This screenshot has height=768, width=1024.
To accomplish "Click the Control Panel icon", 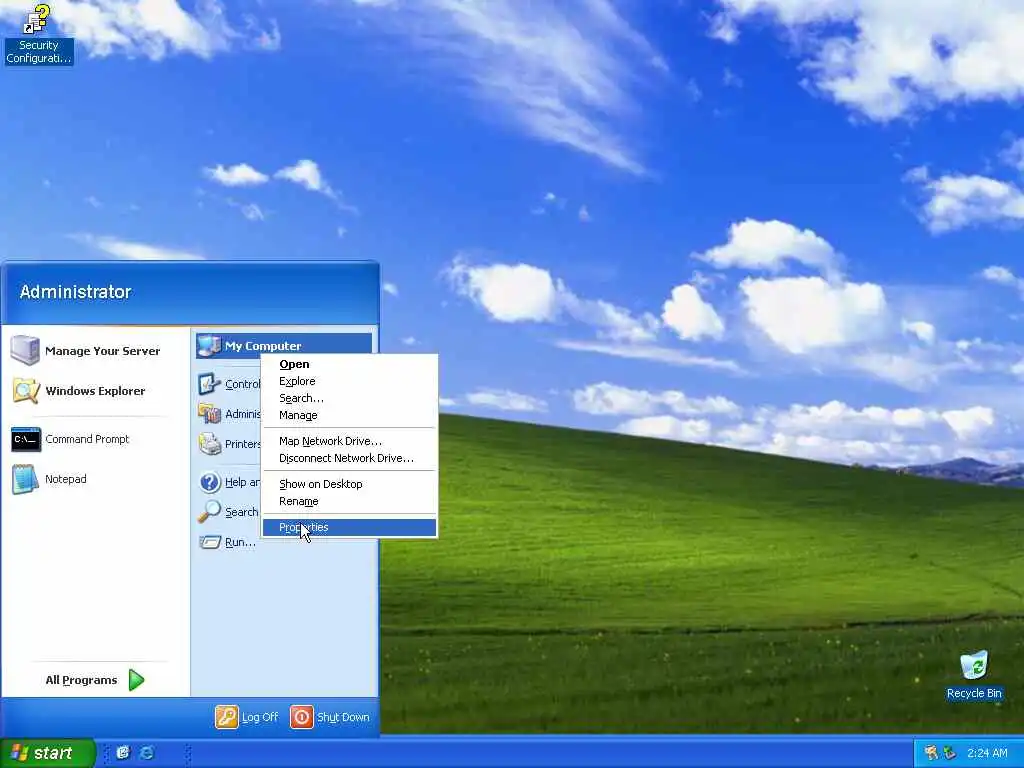I will coord(209,384).
